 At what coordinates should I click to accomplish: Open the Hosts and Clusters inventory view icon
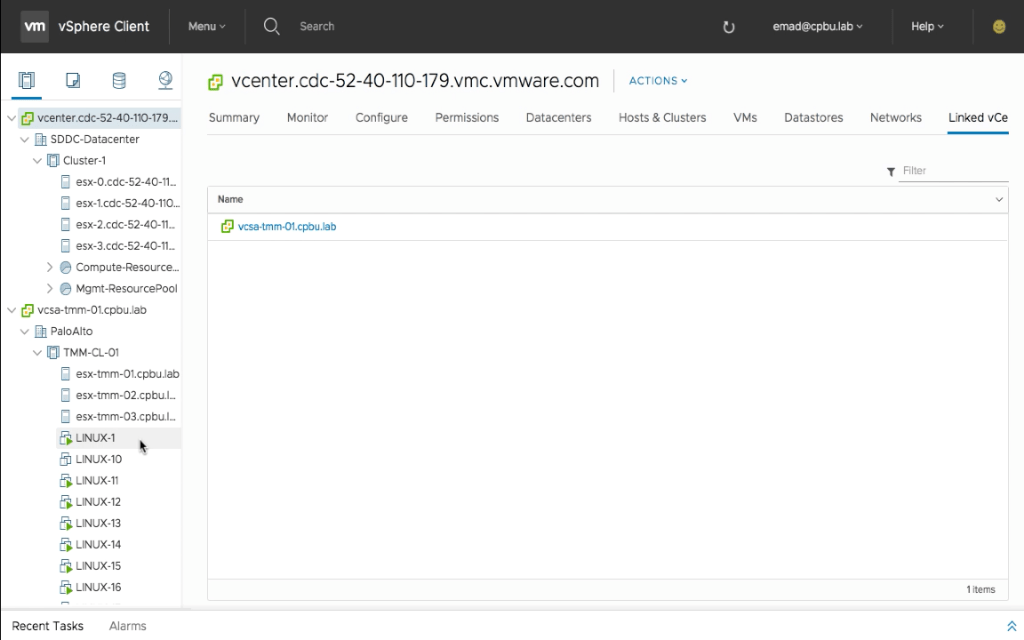pos(26,80)
